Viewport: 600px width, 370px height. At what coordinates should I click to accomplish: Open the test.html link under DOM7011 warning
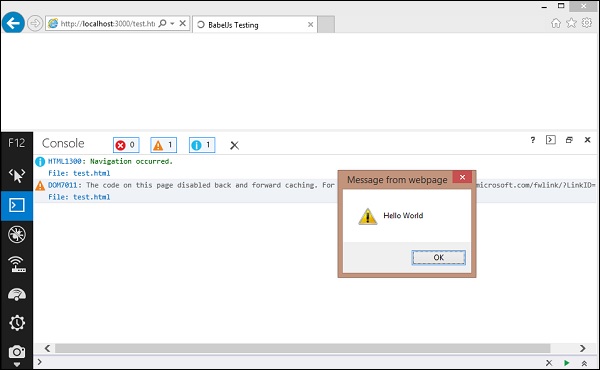pyautogui.click(x=91, y=197)
